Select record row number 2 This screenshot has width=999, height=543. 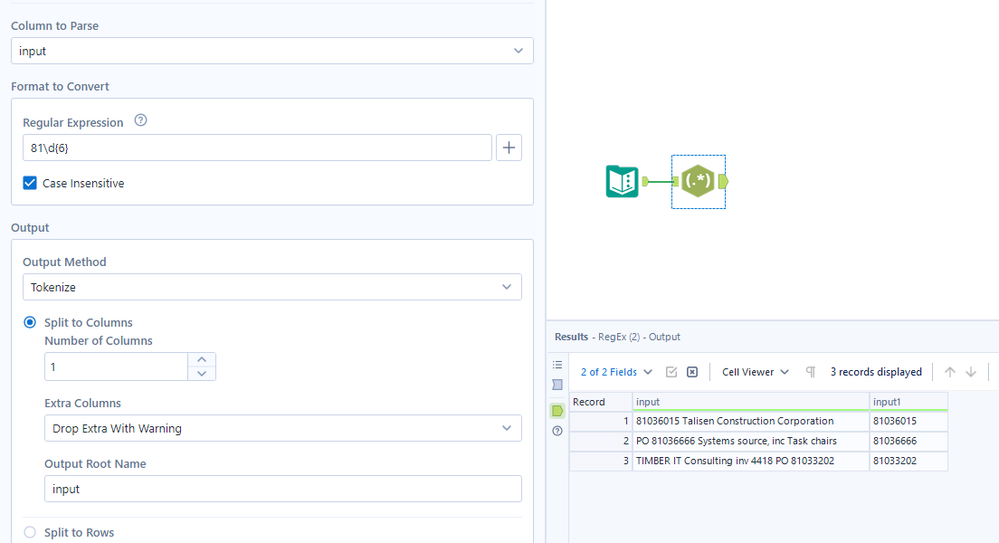(600, 441)
